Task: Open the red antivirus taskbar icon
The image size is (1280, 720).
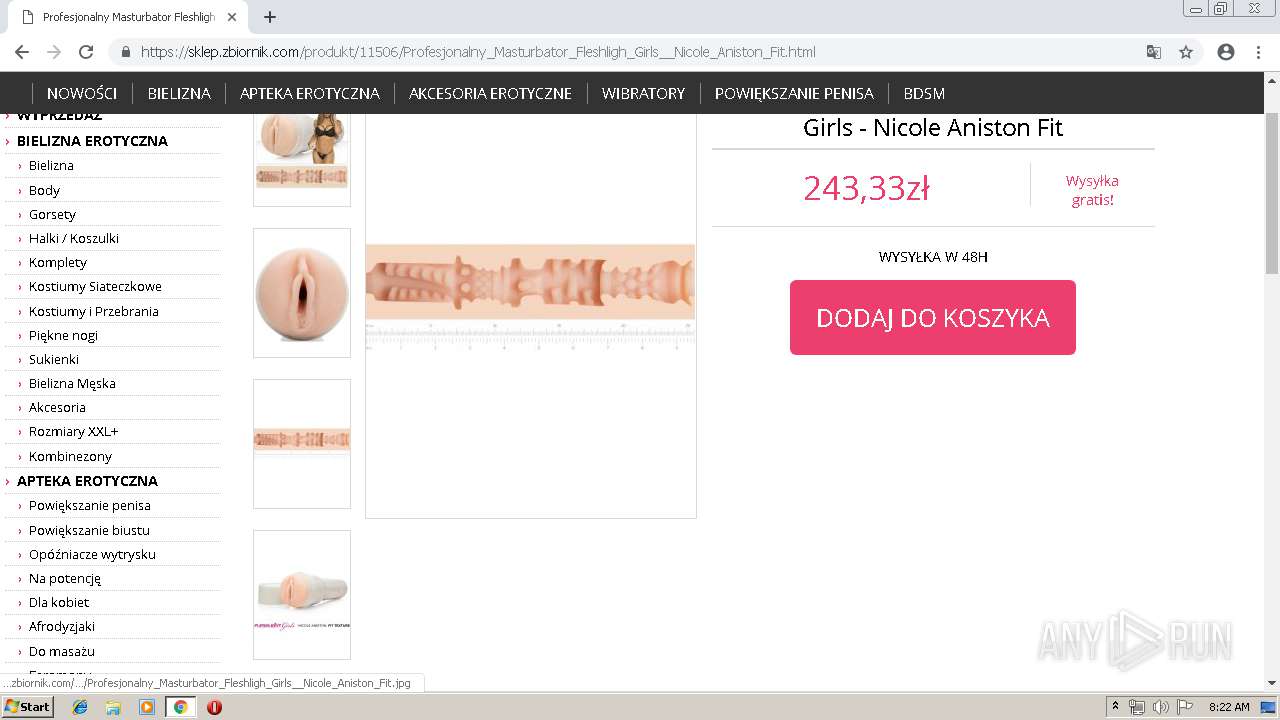Action: [214, 707]
